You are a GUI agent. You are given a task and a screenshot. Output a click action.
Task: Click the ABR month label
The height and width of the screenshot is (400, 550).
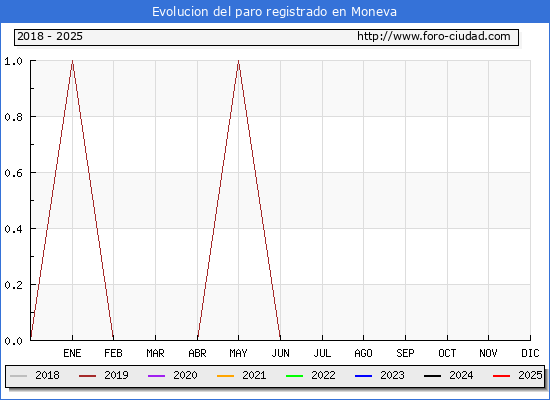pyautogui.click(x=197, y=353)
